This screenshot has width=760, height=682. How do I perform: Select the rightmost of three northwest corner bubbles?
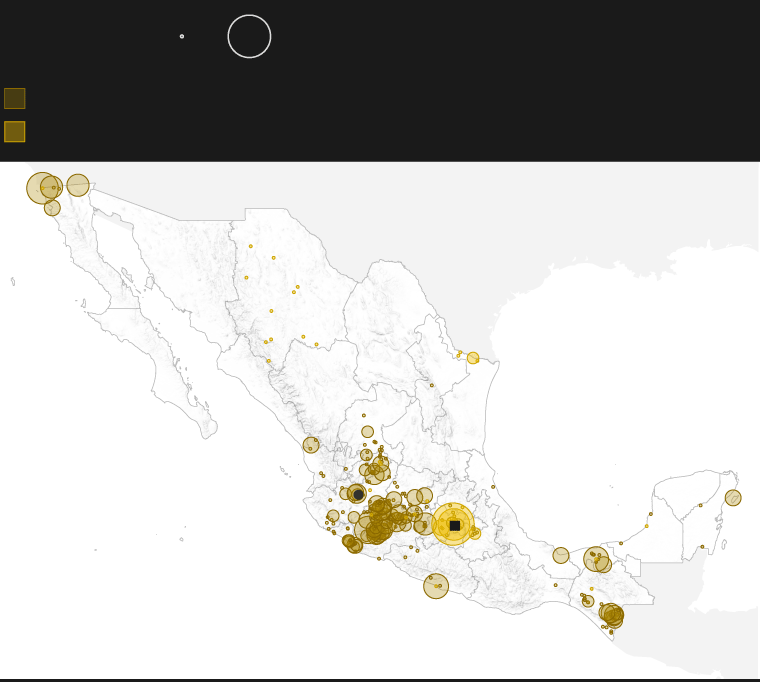tap(78, 185)
